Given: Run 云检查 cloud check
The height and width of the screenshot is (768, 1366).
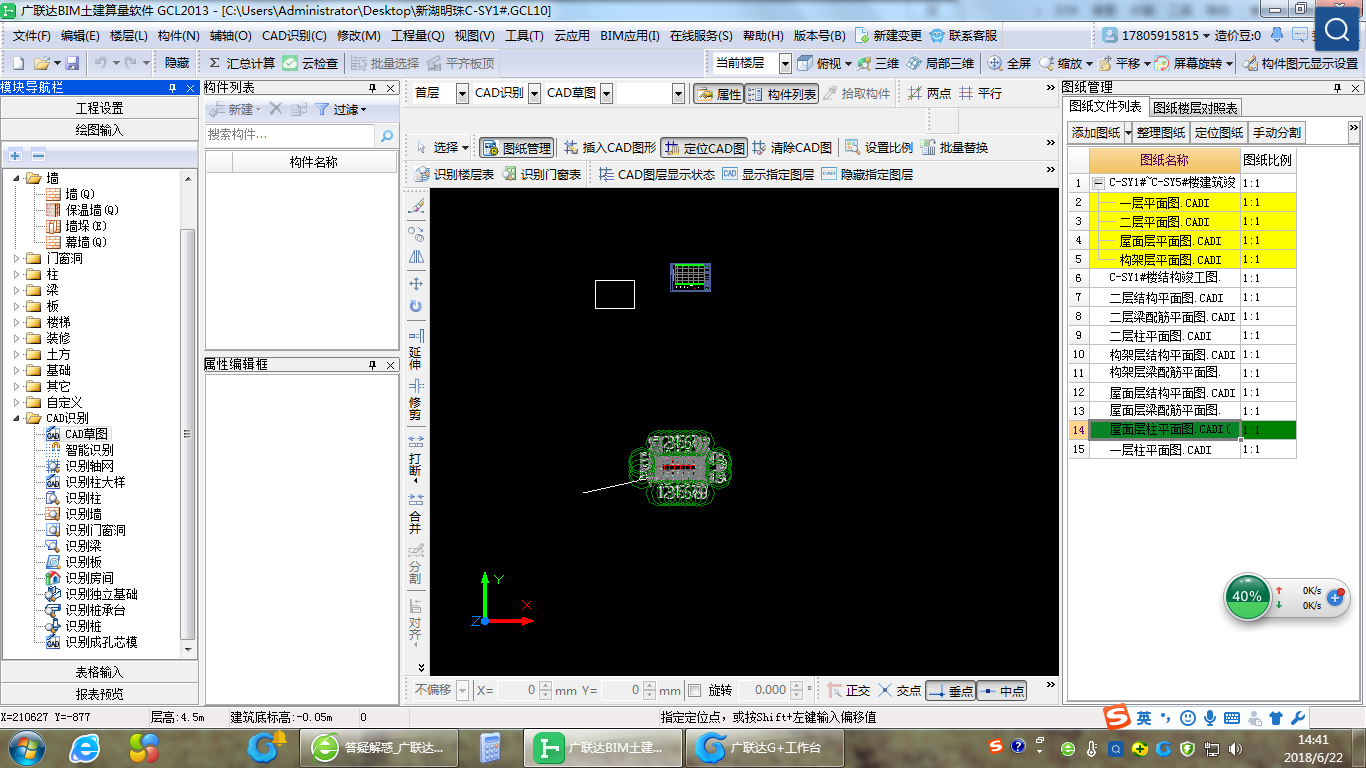Looking at the screenshot, I should coord(310,62).
